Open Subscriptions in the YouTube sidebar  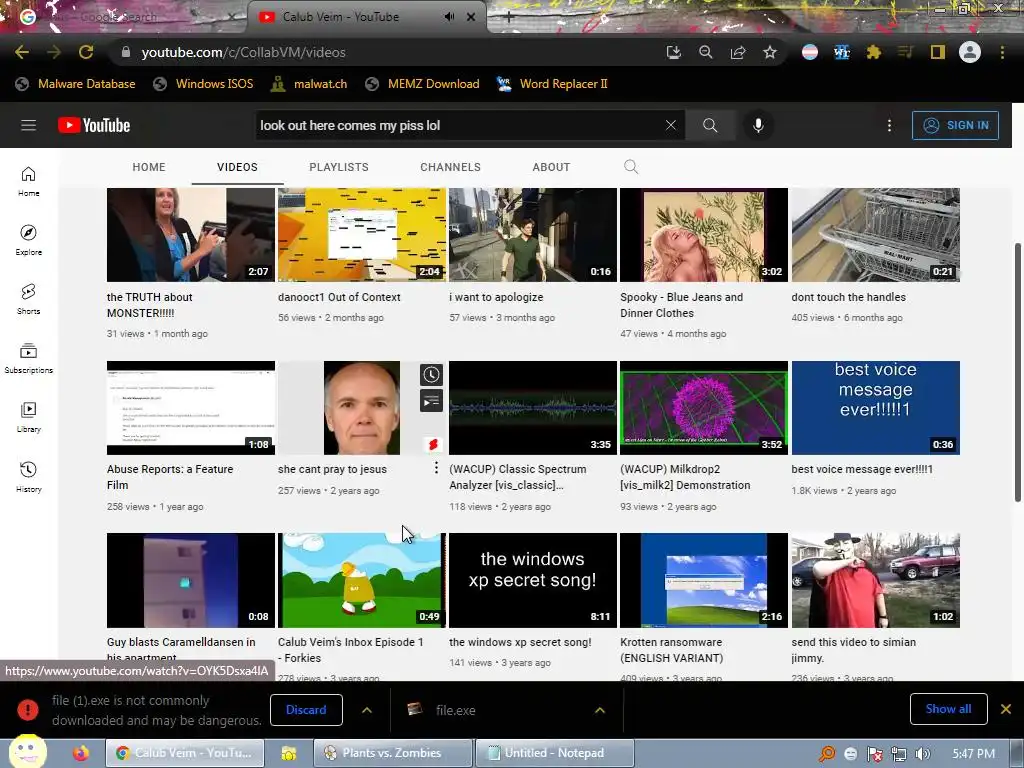coord(28,358)
